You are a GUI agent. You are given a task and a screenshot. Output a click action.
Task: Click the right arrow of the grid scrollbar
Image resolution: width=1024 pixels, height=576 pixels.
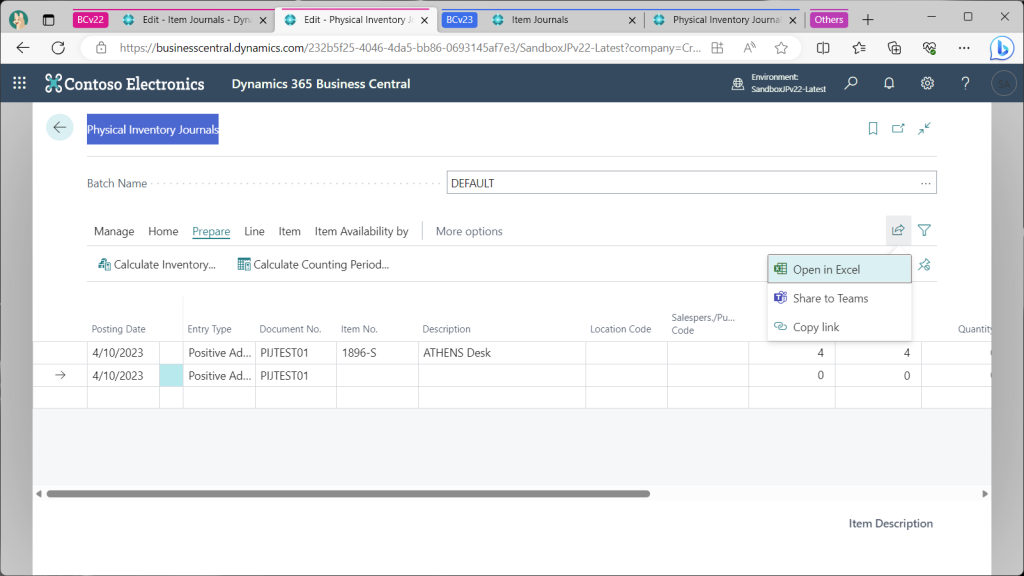(985, 494)
